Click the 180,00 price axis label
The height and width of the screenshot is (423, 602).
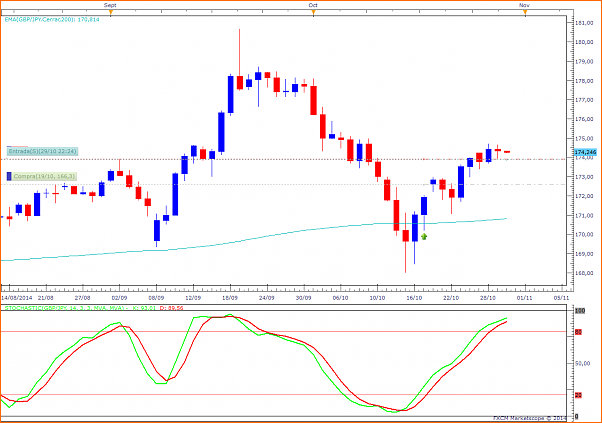click(x=584, y=42)
